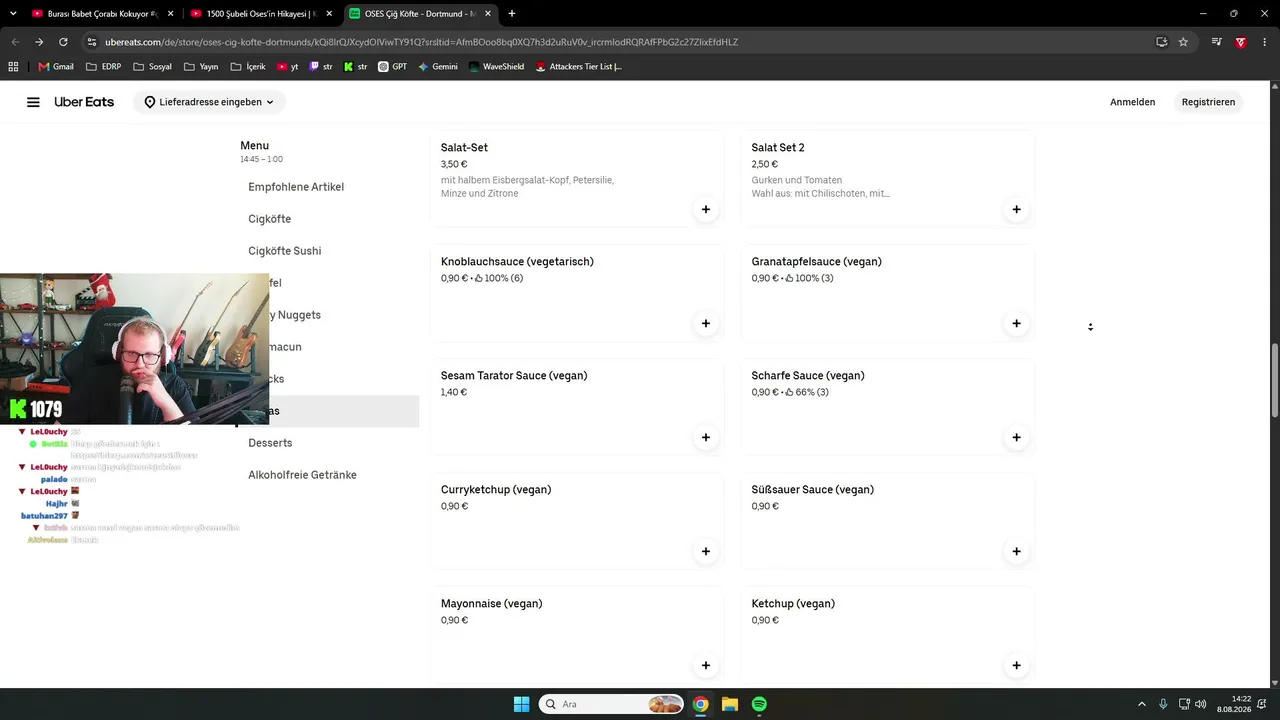Click the browser address bar URL
The height and width of the screenshot is (720, 1280).
(421, 42)
